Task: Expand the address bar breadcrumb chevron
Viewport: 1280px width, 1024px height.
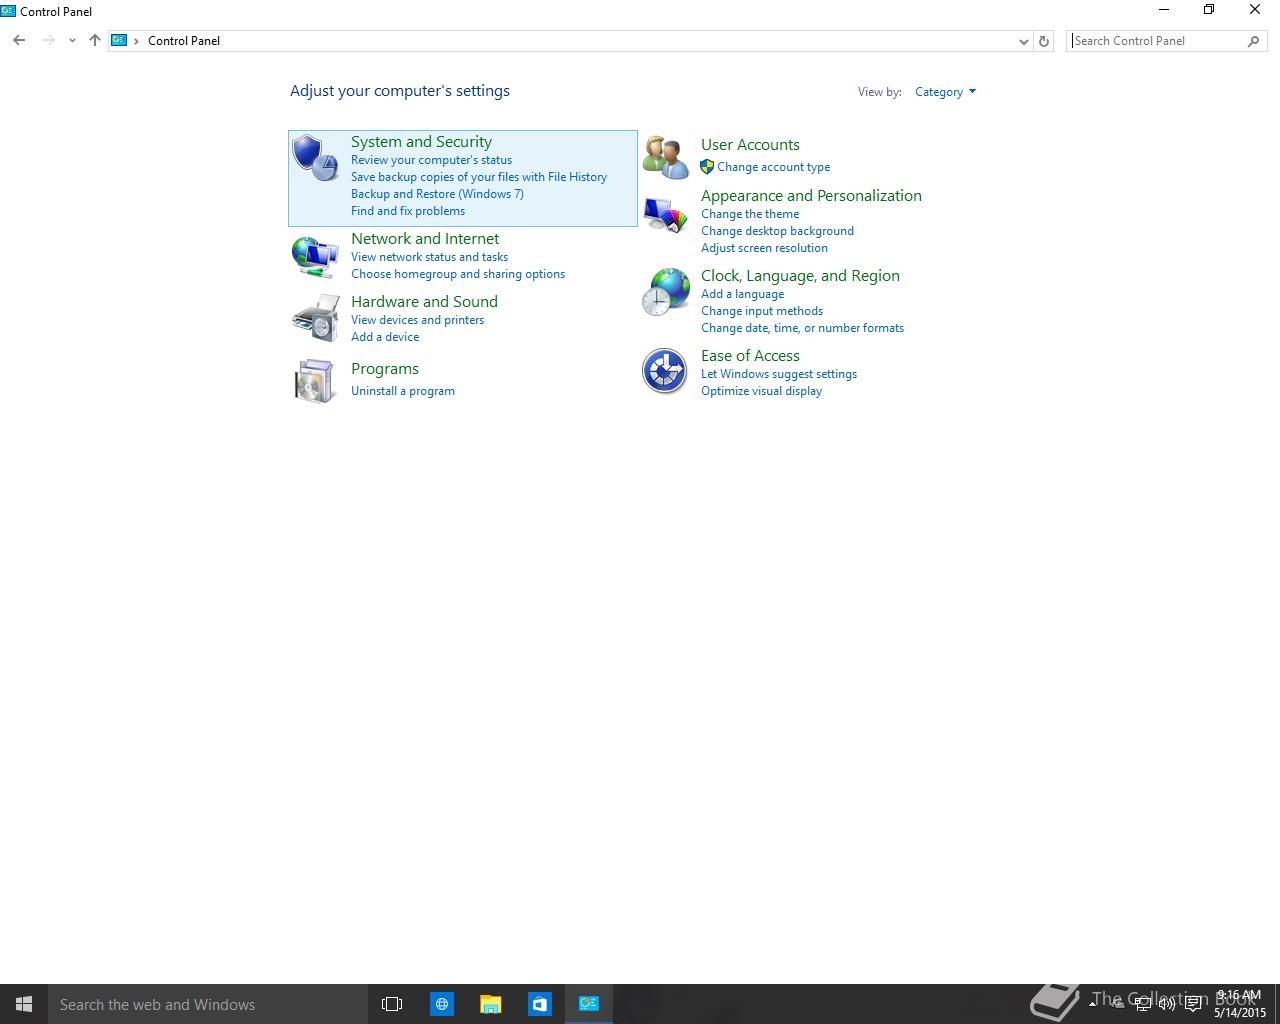Action: (x=137, y=41)
